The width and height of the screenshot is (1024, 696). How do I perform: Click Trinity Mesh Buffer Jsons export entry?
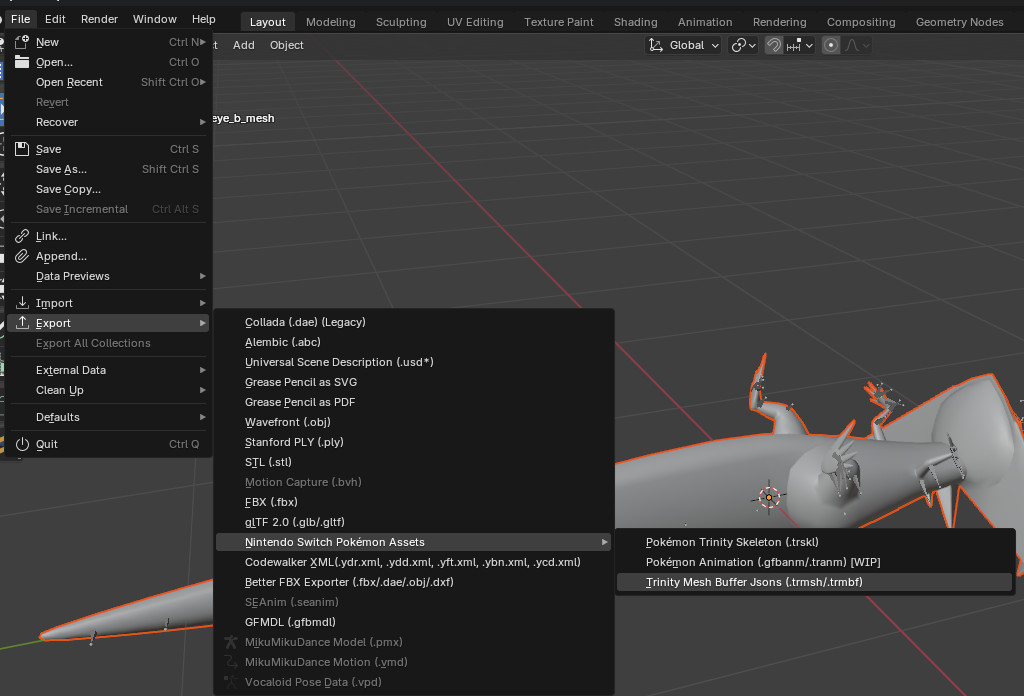click(x=753, y=582)
